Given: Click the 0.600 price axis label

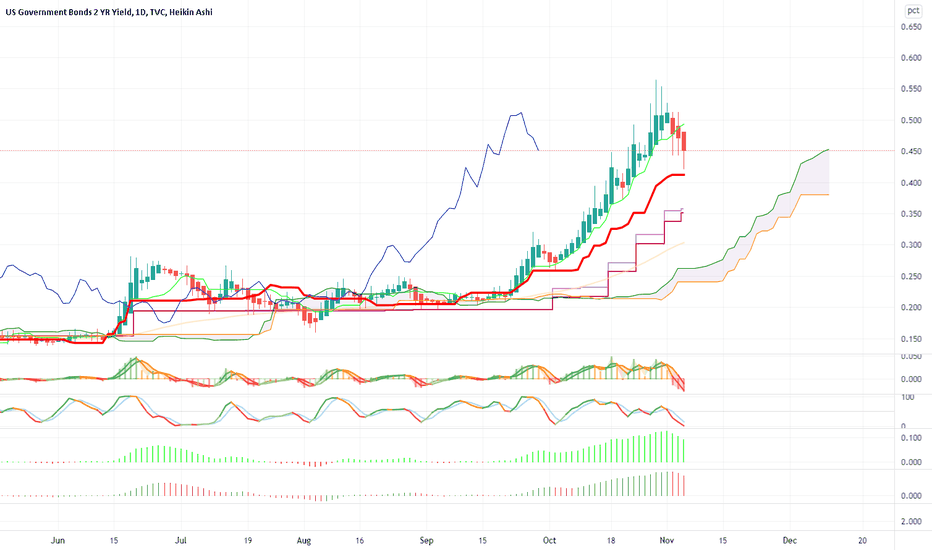Looking at the screenshot, I should 911,58.
